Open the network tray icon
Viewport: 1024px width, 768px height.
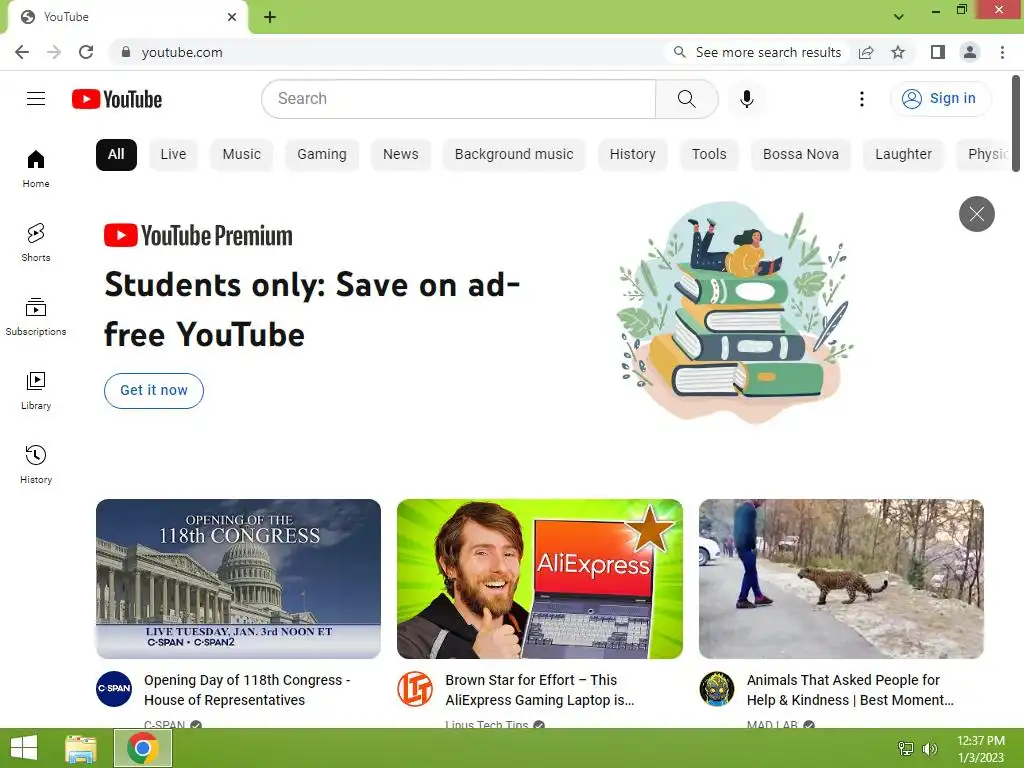[x=906, y=749]
